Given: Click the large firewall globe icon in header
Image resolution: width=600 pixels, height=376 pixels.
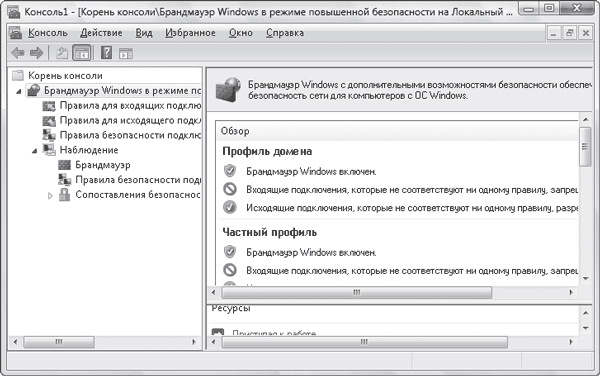Looking at the screenshot, I should (x=228, y=90).
